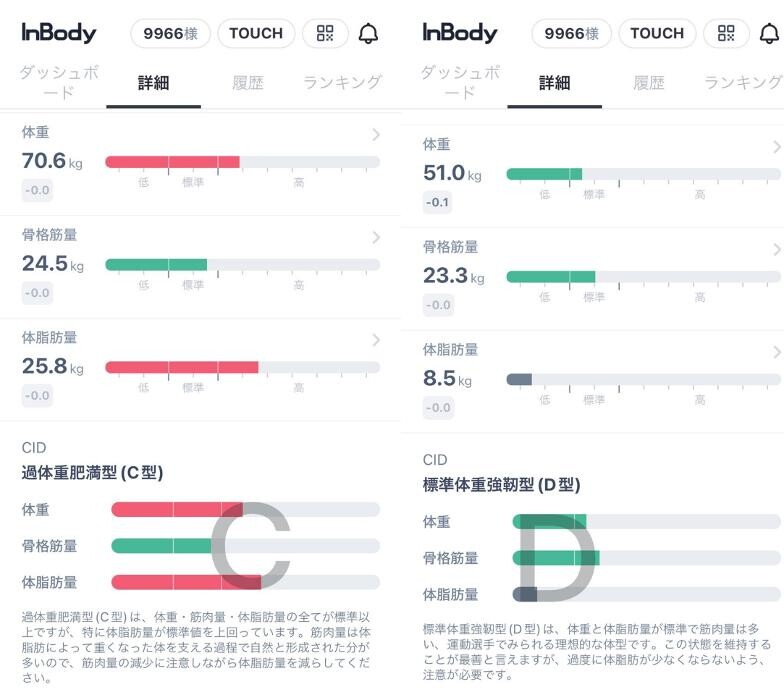Open 51.0 kg weight row chevron
This screenshot has width=784, height=700.
click(777, 147)
